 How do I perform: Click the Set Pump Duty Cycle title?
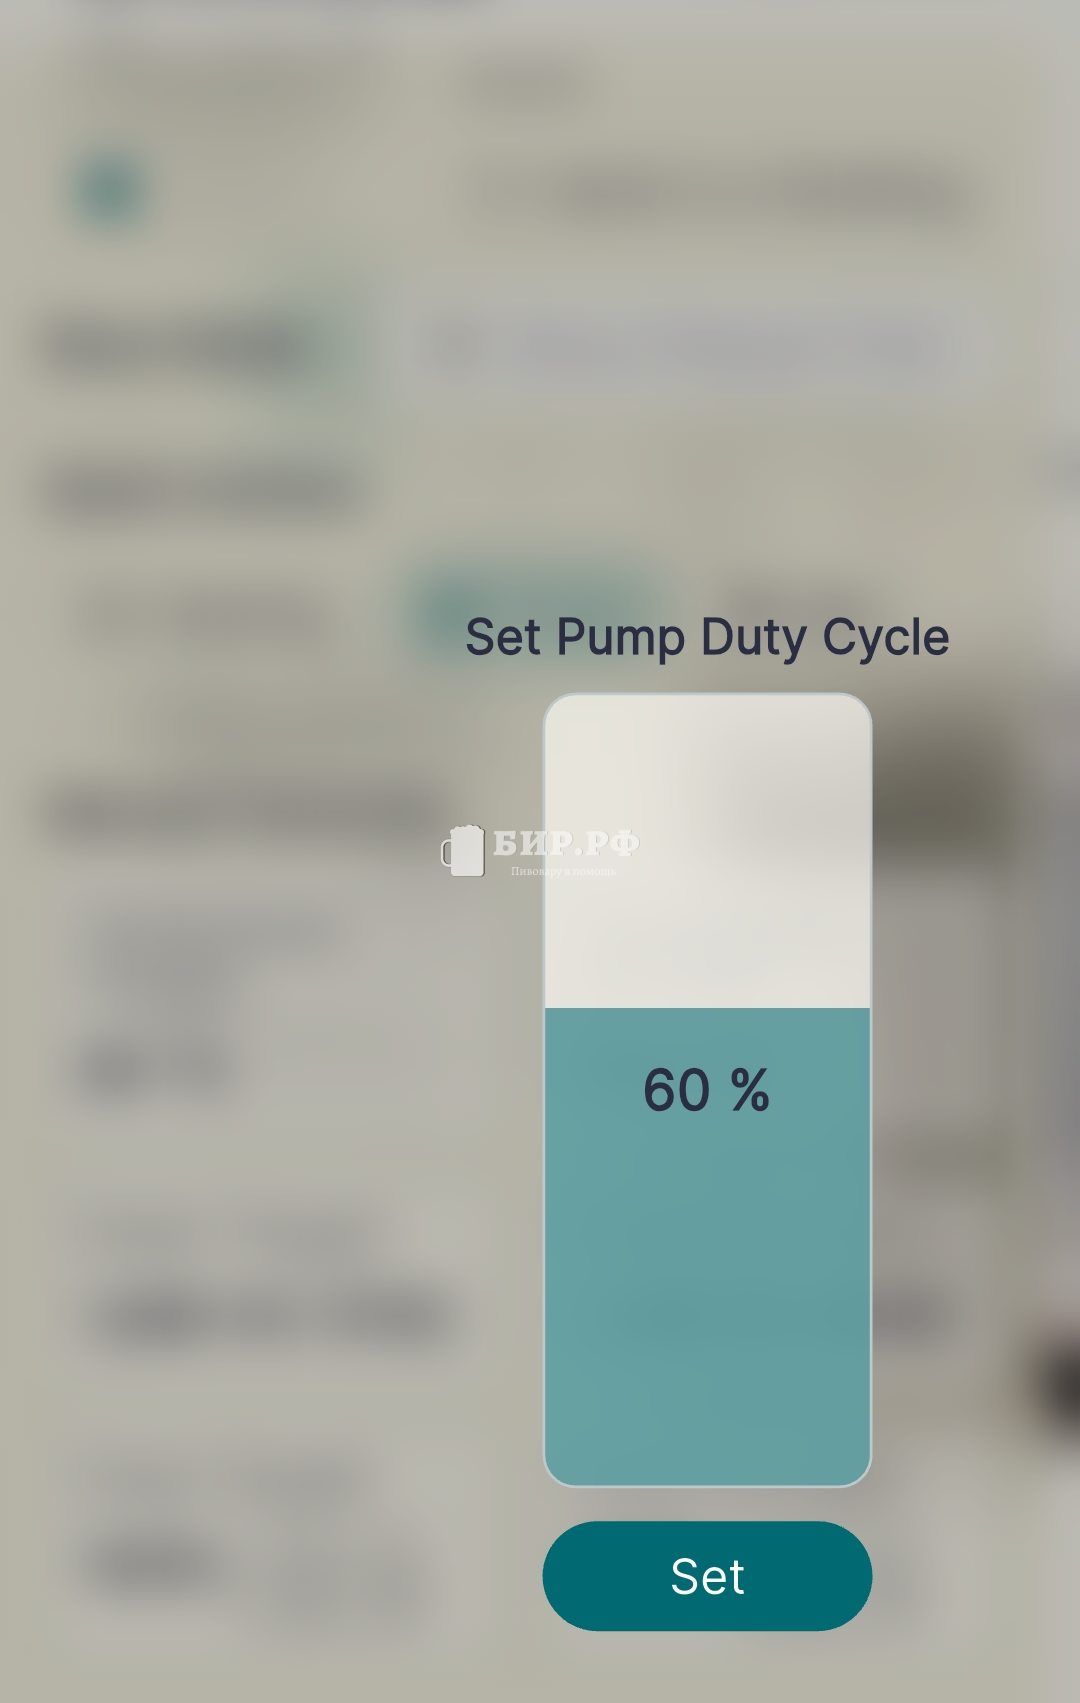[x=707, y=637]
